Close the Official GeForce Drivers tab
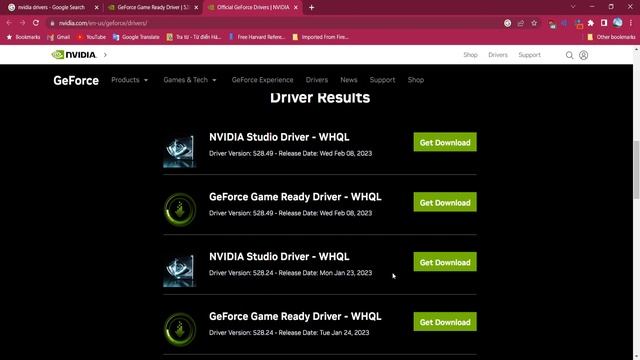This screenshot has height=360, width=640. point(296,7)
